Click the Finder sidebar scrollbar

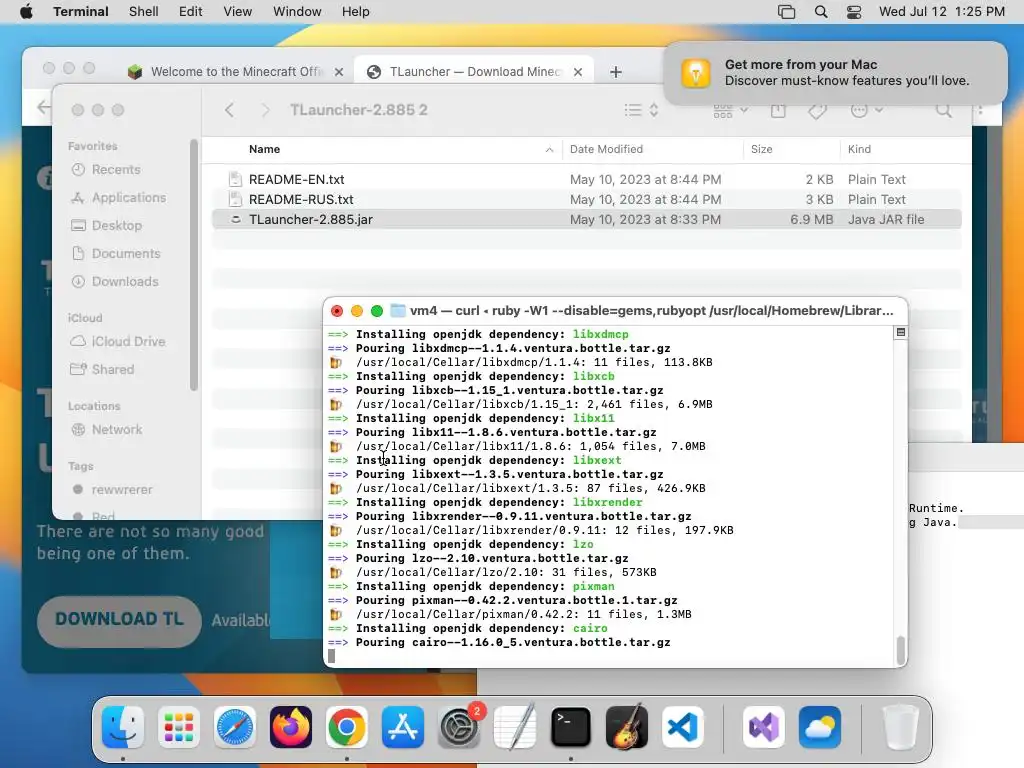click(x=193, y=264)
